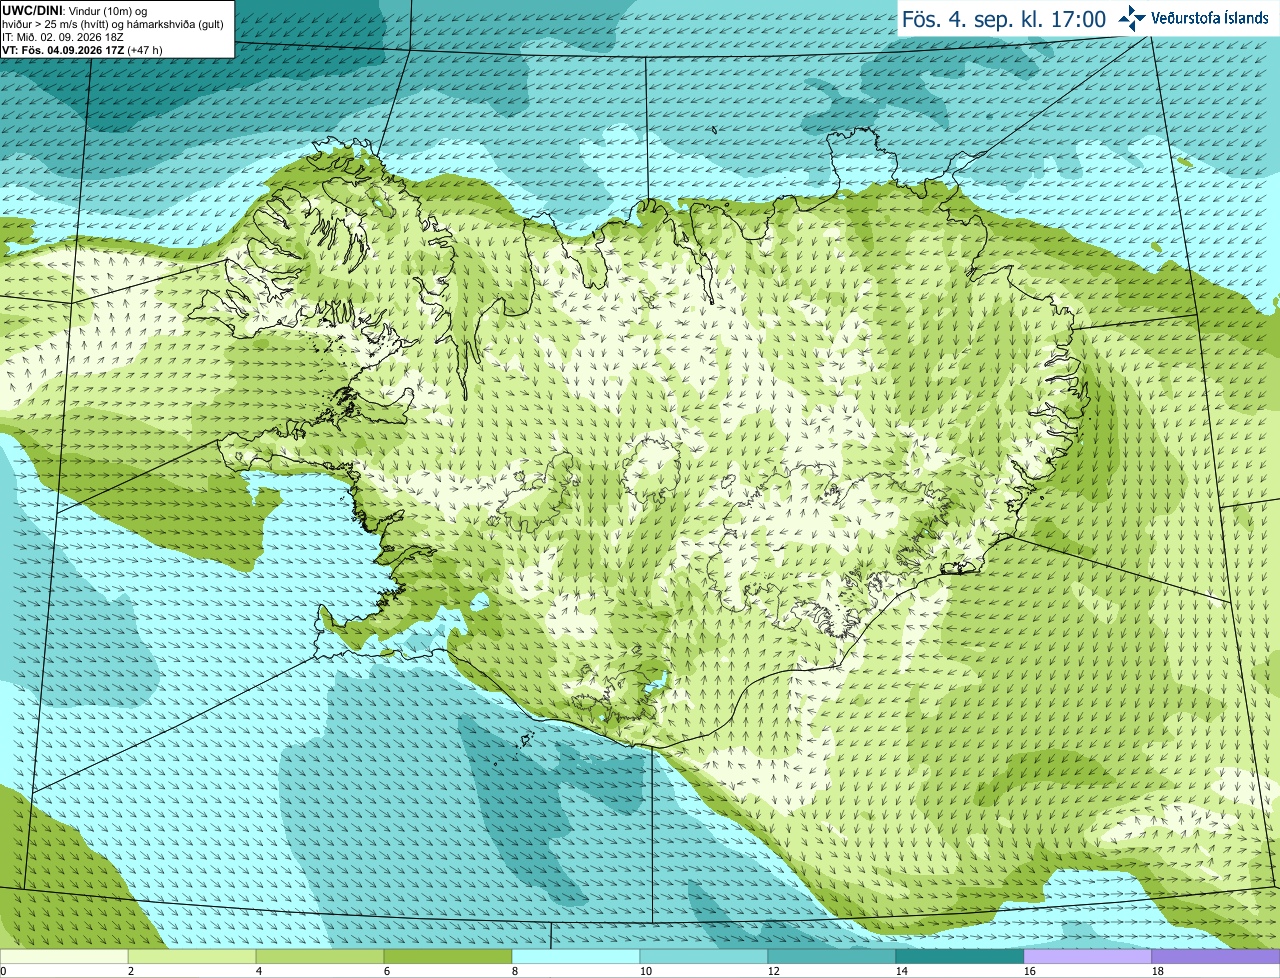1280x978 pixels.
Task: Select the 10–12 m/s turquoise legend swatch
Action: coord(704,956)
